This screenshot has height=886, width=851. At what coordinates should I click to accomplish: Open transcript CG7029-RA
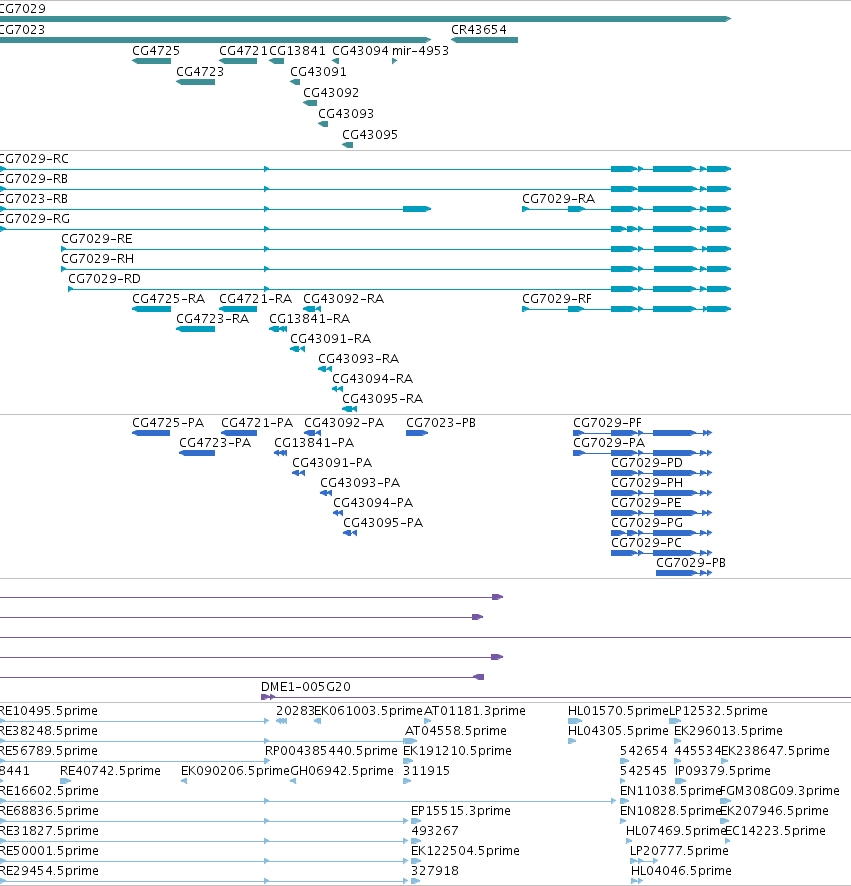click(627, 209)
